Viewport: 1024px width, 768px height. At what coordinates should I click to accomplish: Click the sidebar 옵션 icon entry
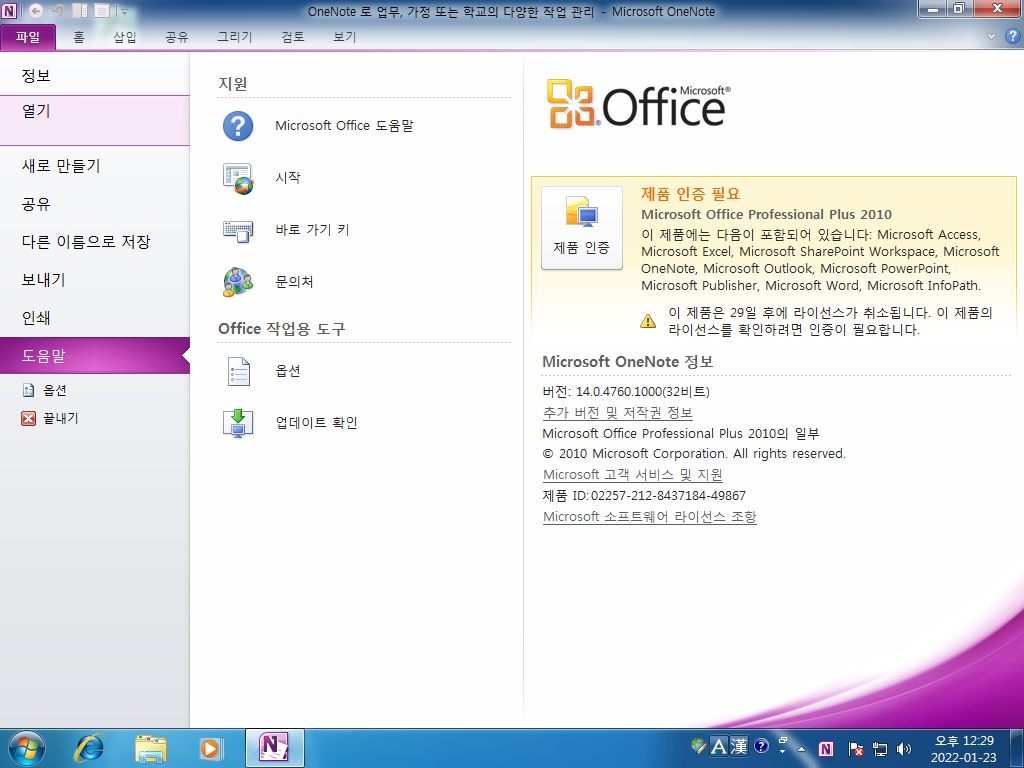tap(29, 391)
